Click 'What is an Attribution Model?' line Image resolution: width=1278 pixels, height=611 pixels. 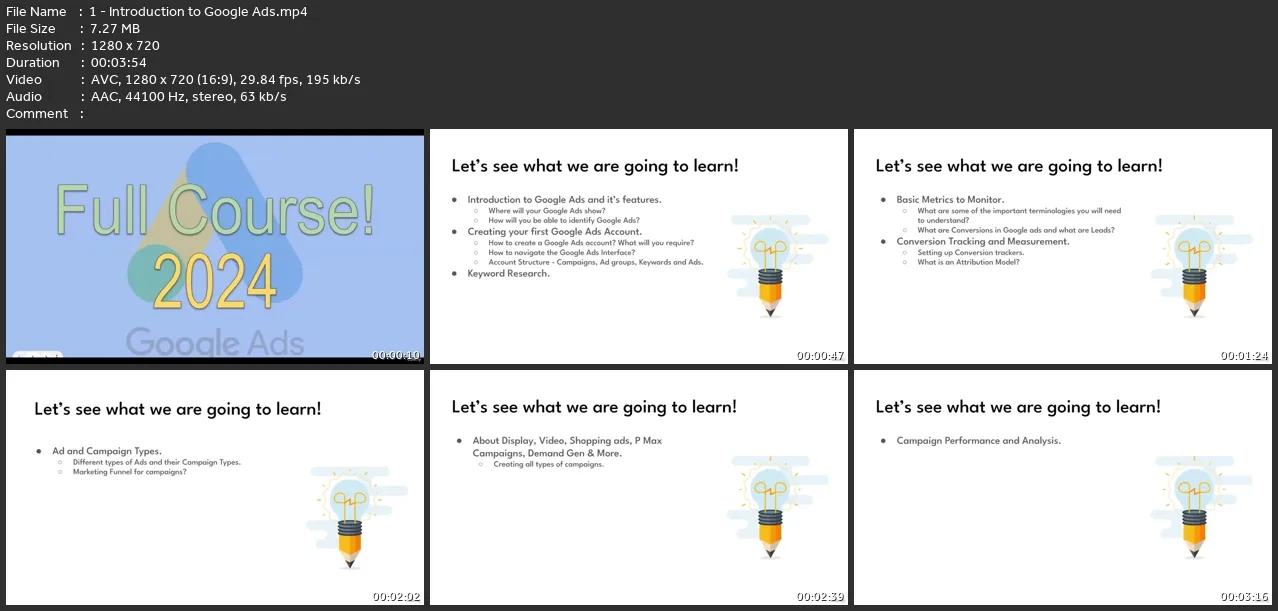pyautogui.click(x=968, y=263)
